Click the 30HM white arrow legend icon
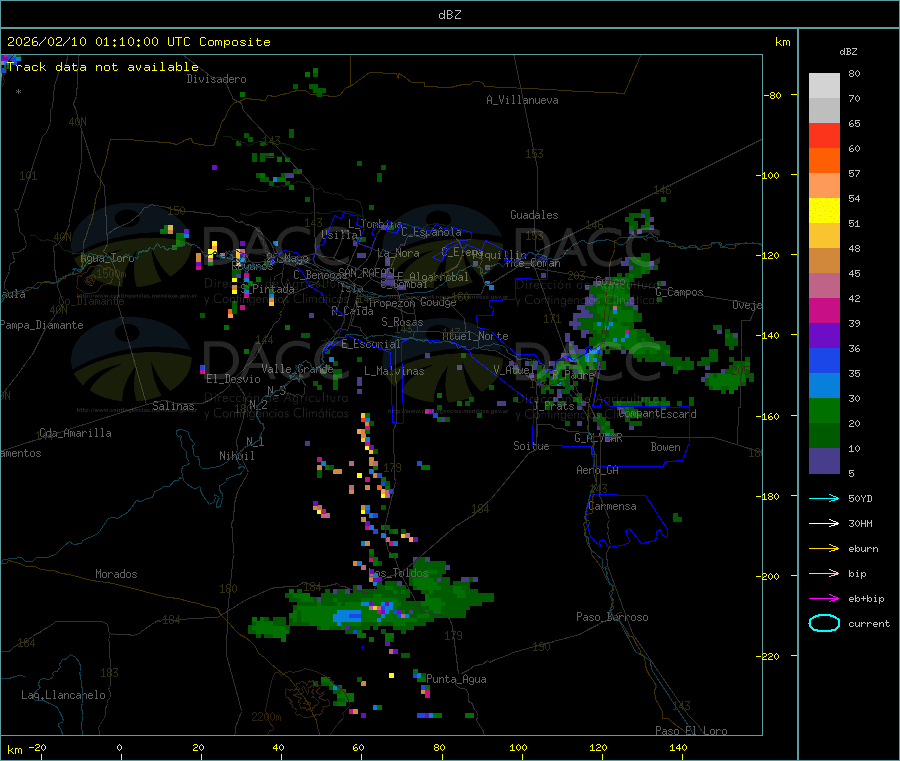This screenshot has width=900, height=761. click(x=824, y=523)
